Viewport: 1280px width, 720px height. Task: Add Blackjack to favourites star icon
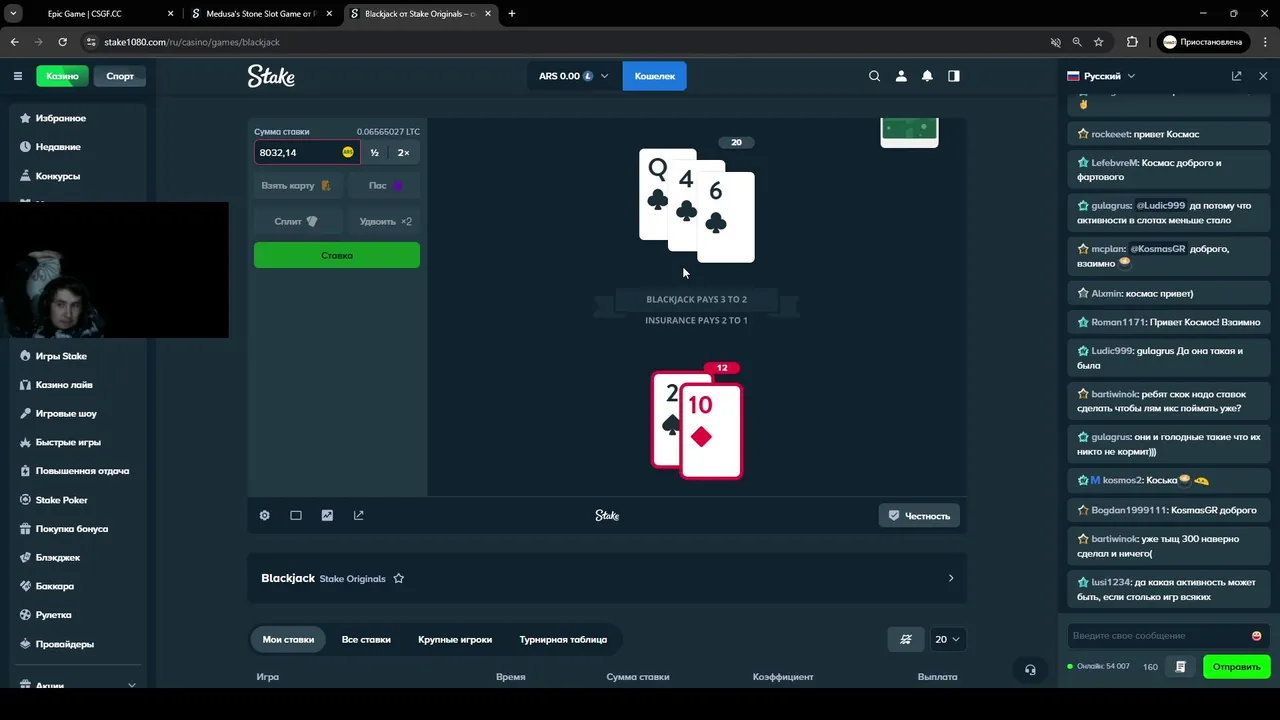tap(399, 578)
